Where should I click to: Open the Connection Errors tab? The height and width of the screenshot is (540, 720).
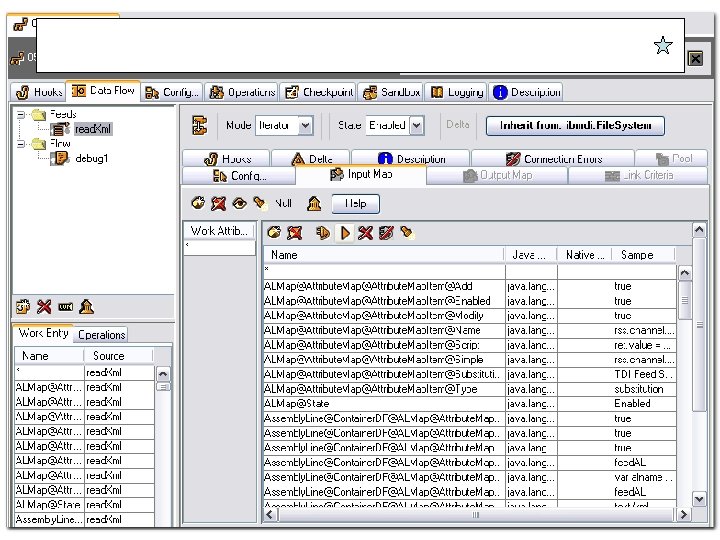pos(553,159)
